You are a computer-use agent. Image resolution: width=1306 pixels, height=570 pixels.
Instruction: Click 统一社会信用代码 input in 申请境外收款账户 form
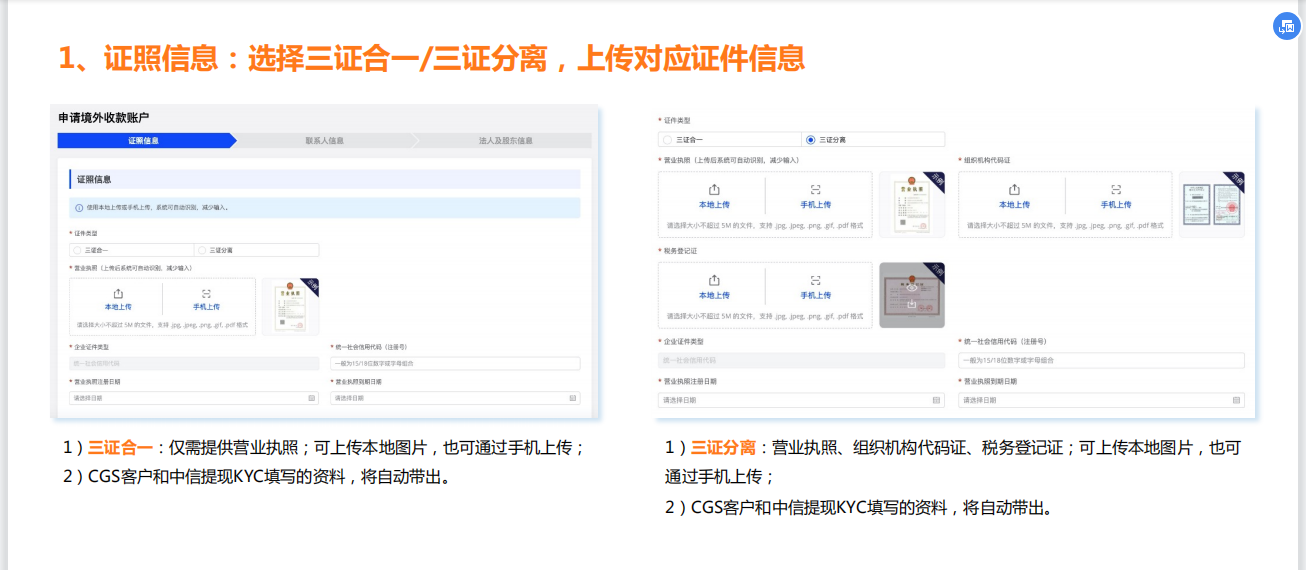(x=455, y=363)
